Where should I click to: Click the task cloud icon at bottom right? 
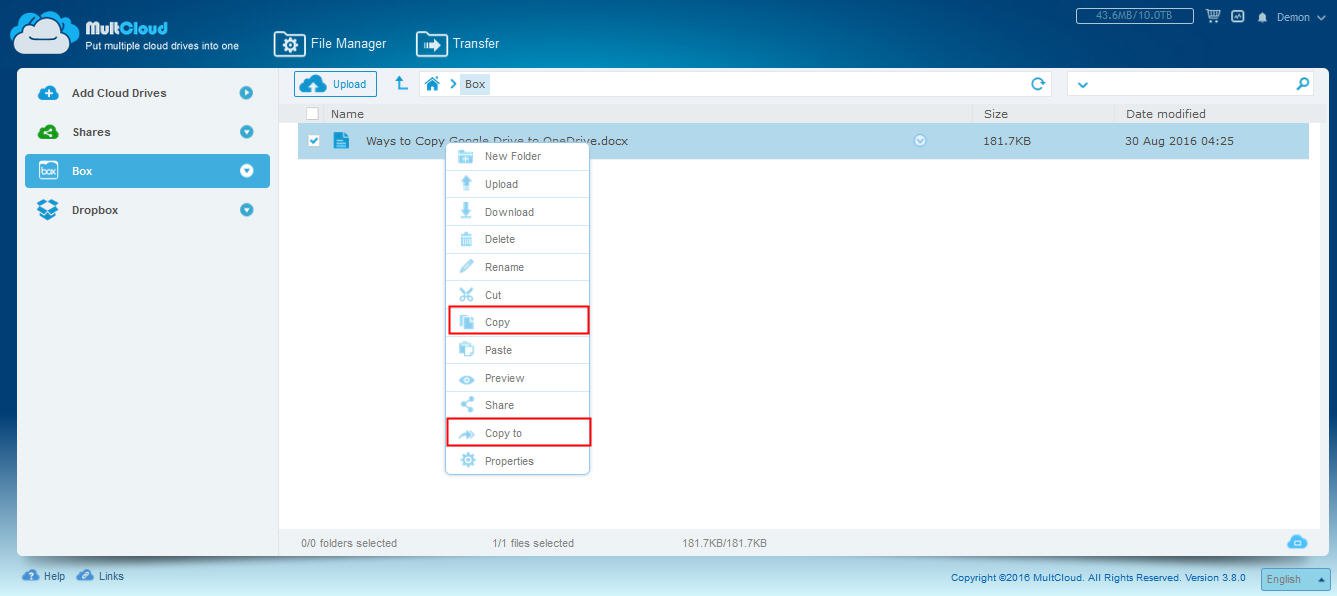point(1297,542)
